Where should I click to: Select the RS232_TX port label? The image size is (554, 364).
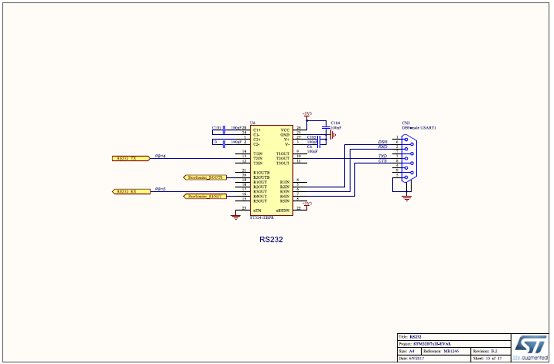pos(131,158)
